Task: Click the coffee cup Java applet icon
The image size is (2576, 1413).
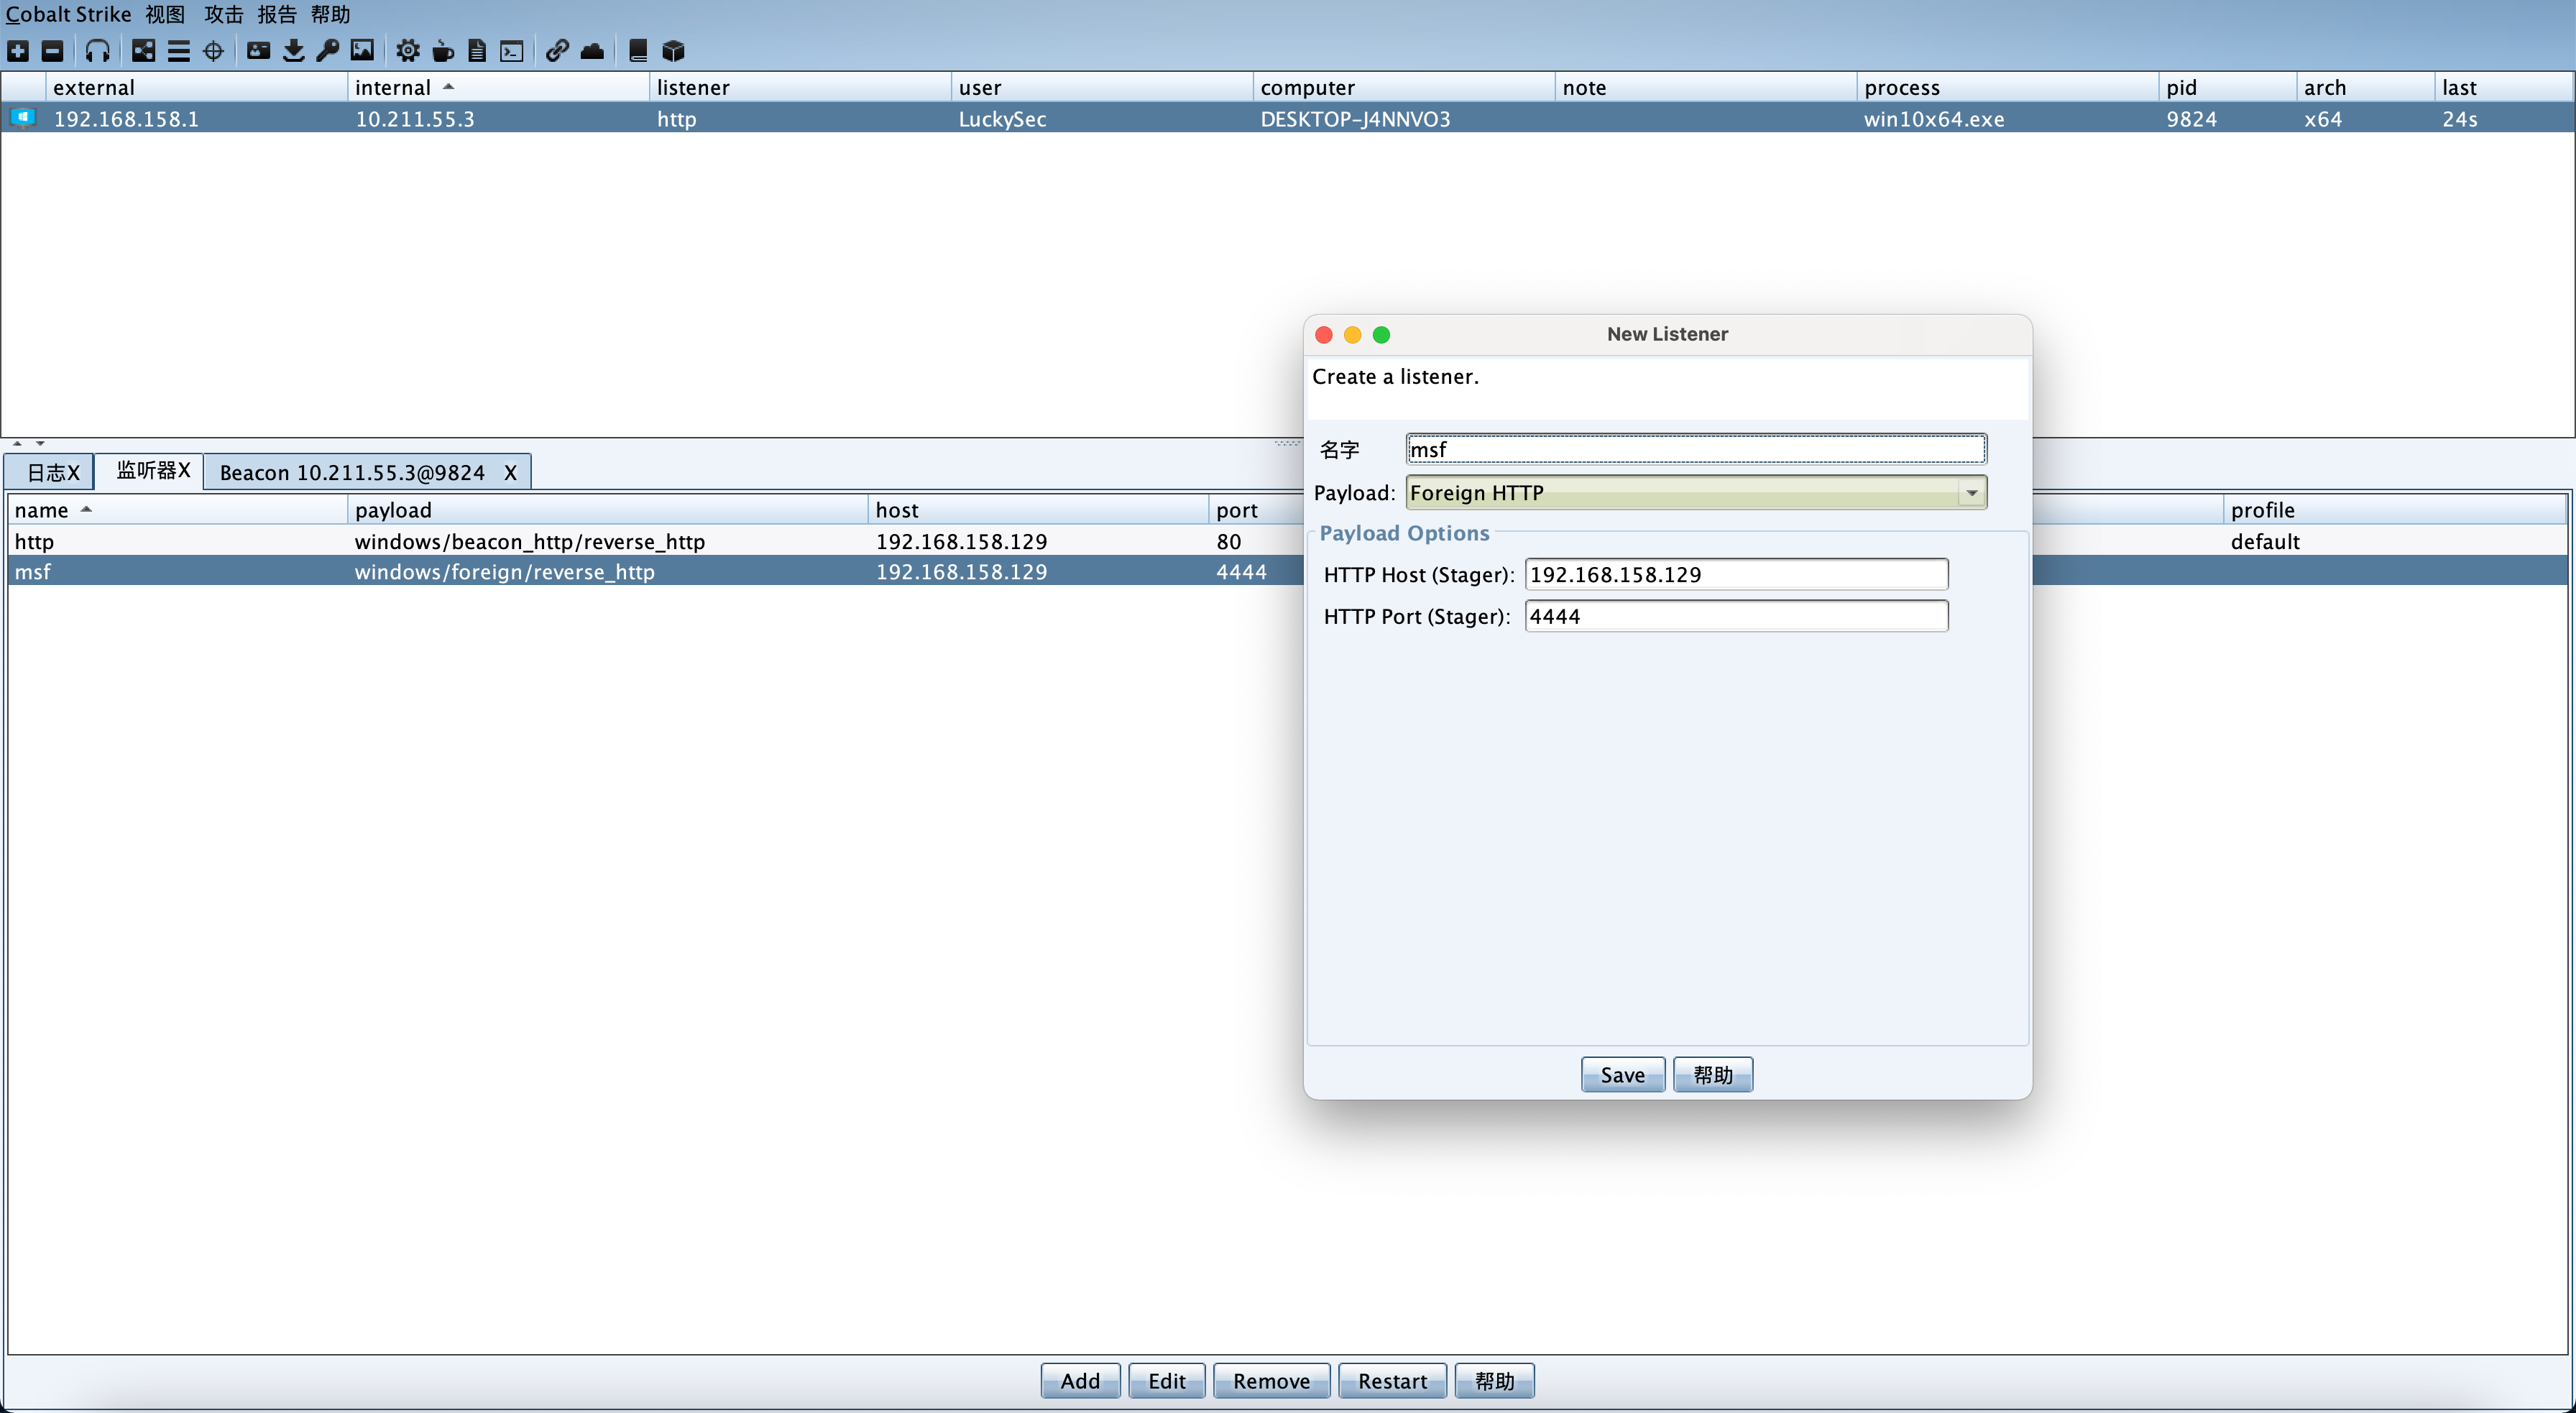Action: [442, 51]
